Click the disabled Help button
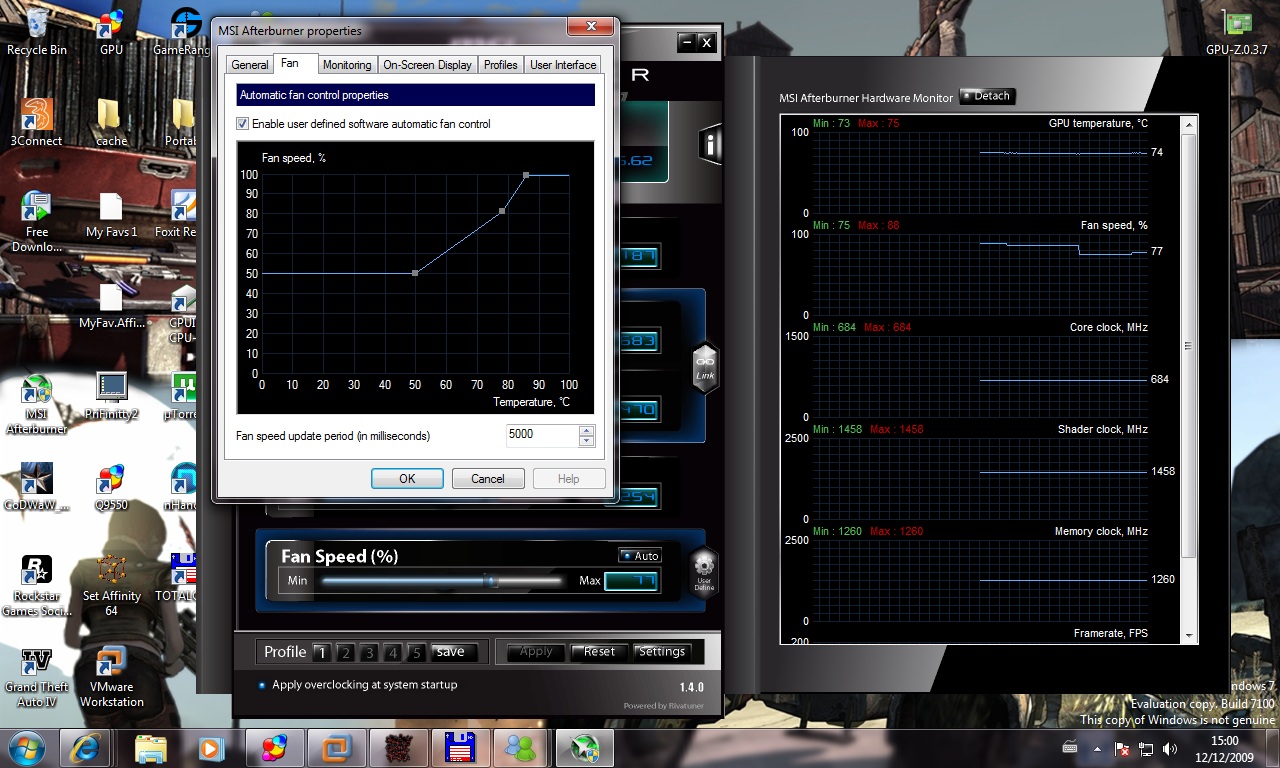This screenshot has width=1280, height=768. point(569,479)
